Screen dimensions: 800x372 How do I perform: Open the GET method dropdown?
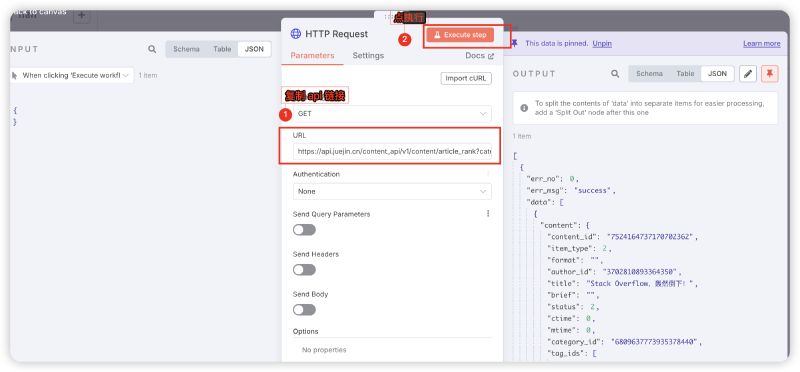point(392,114)
